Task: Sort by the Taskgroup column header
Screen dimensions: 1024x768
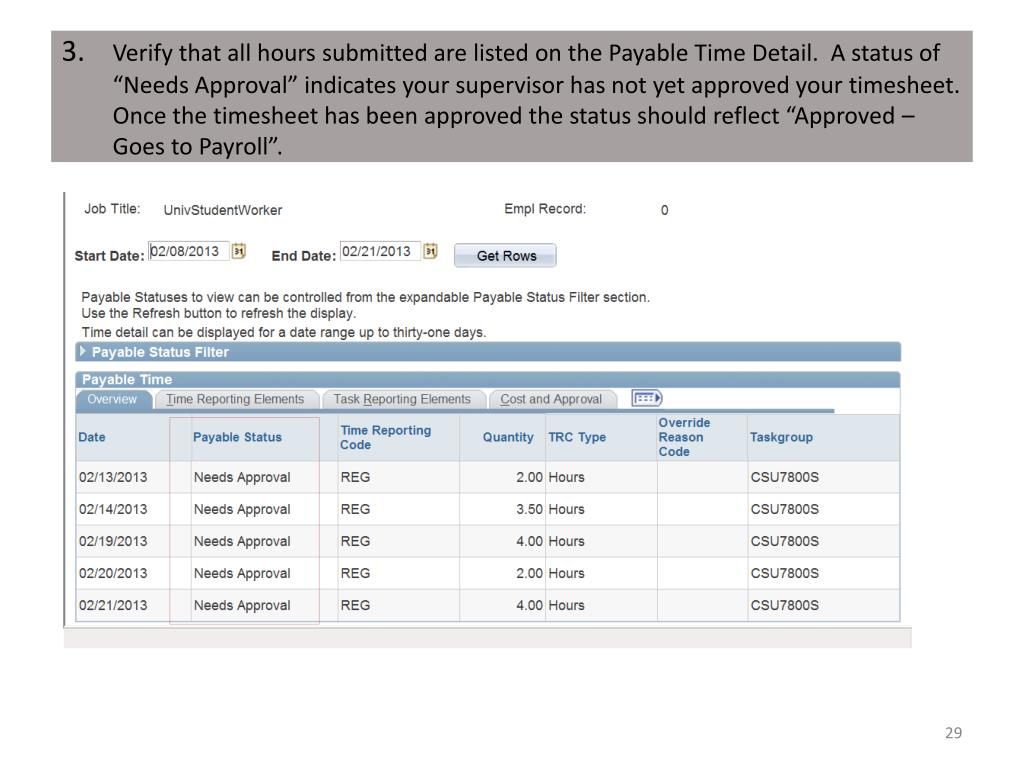Action: (781, 437)
